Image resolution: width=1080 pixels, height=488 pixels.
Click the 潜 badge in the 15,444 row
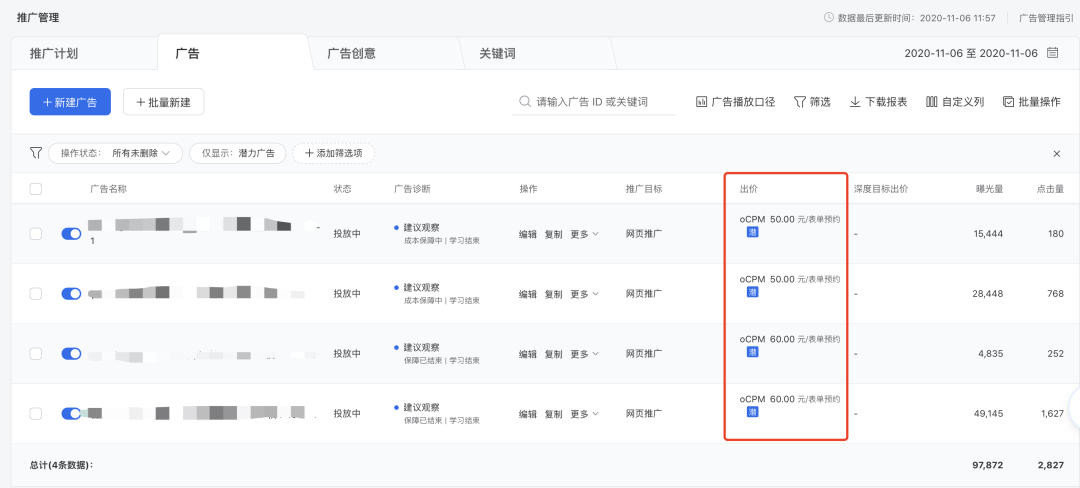(753, 232)
